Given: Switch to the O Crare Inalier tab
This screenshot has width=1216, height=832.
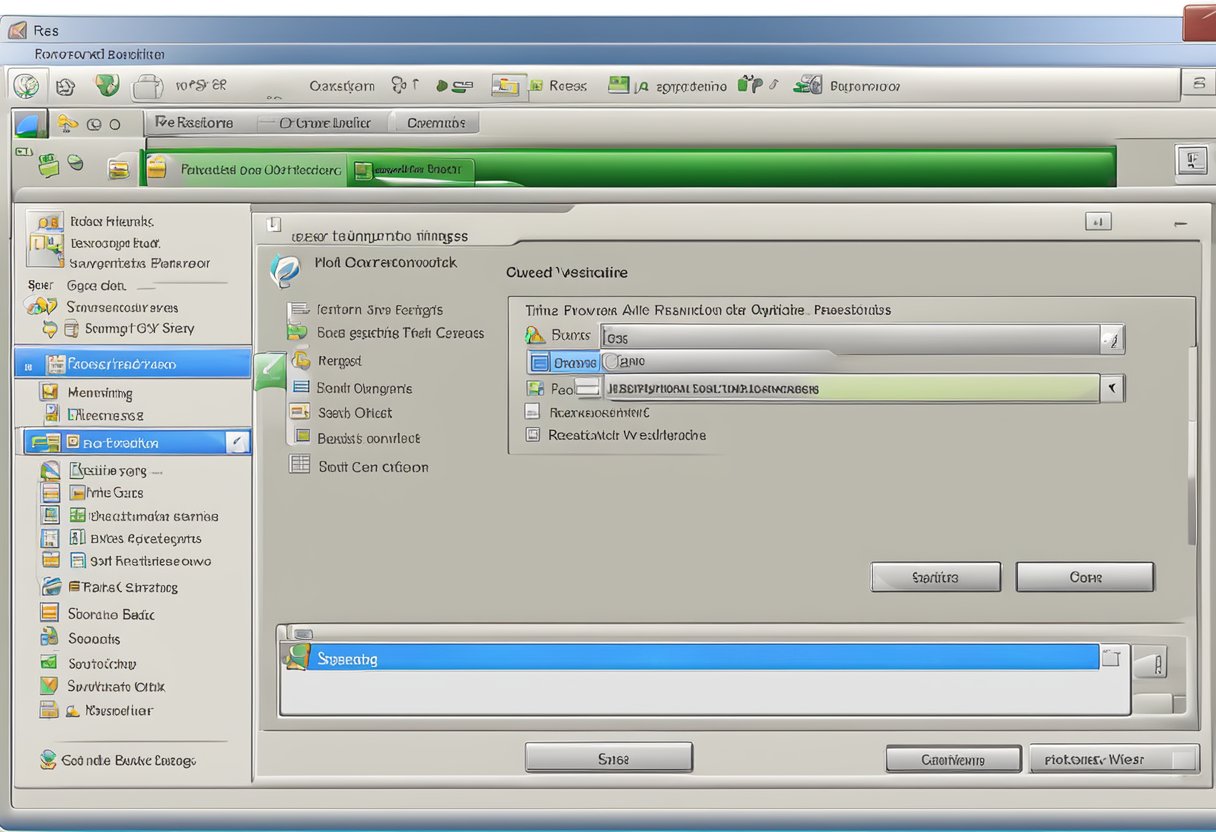Looking at the screenshot, I should (x=324, y=123).
